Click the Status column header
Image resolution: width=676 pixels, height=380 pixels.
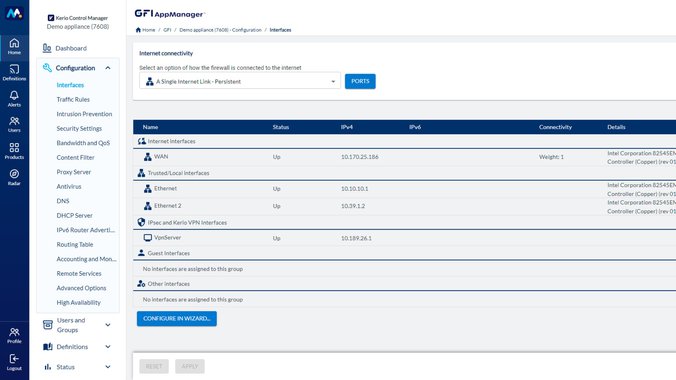coord(281,127)
